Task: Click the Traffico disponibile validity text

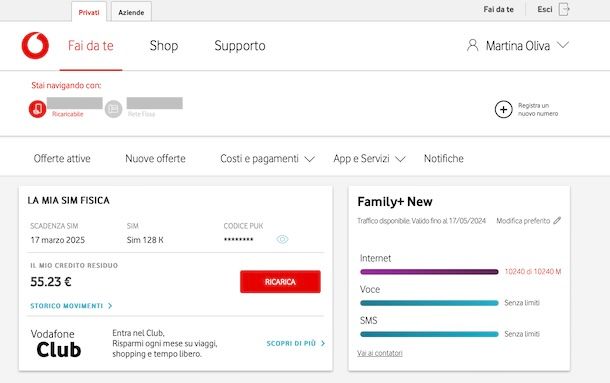Action: tap(421, 221)
